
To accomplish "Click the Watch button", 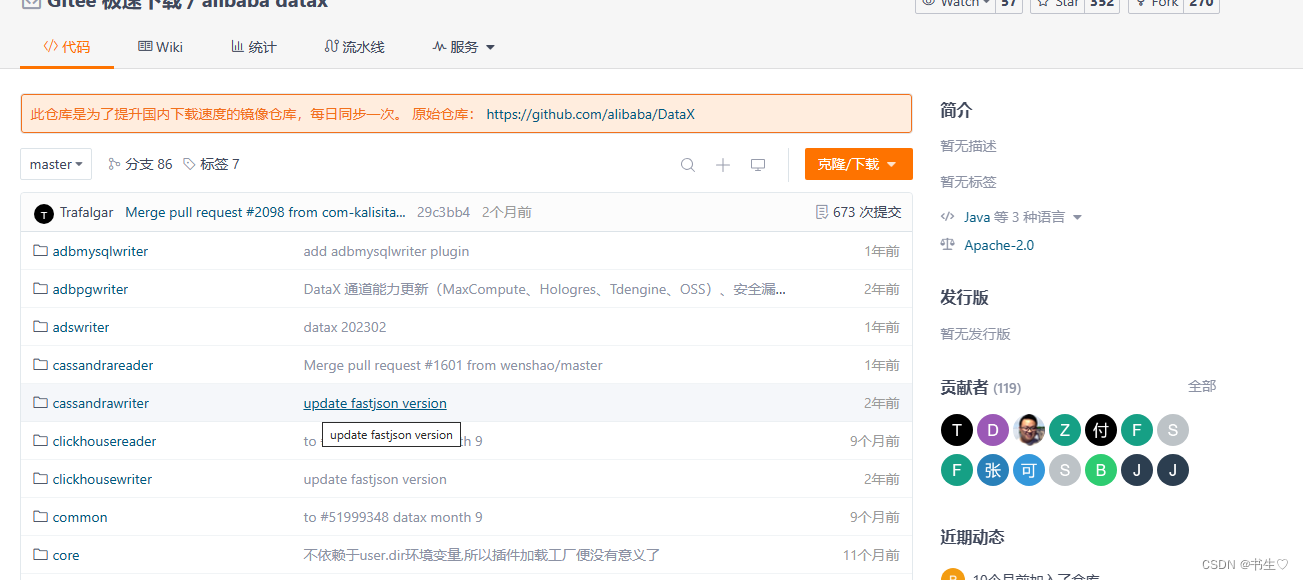I will coord(956,5).
